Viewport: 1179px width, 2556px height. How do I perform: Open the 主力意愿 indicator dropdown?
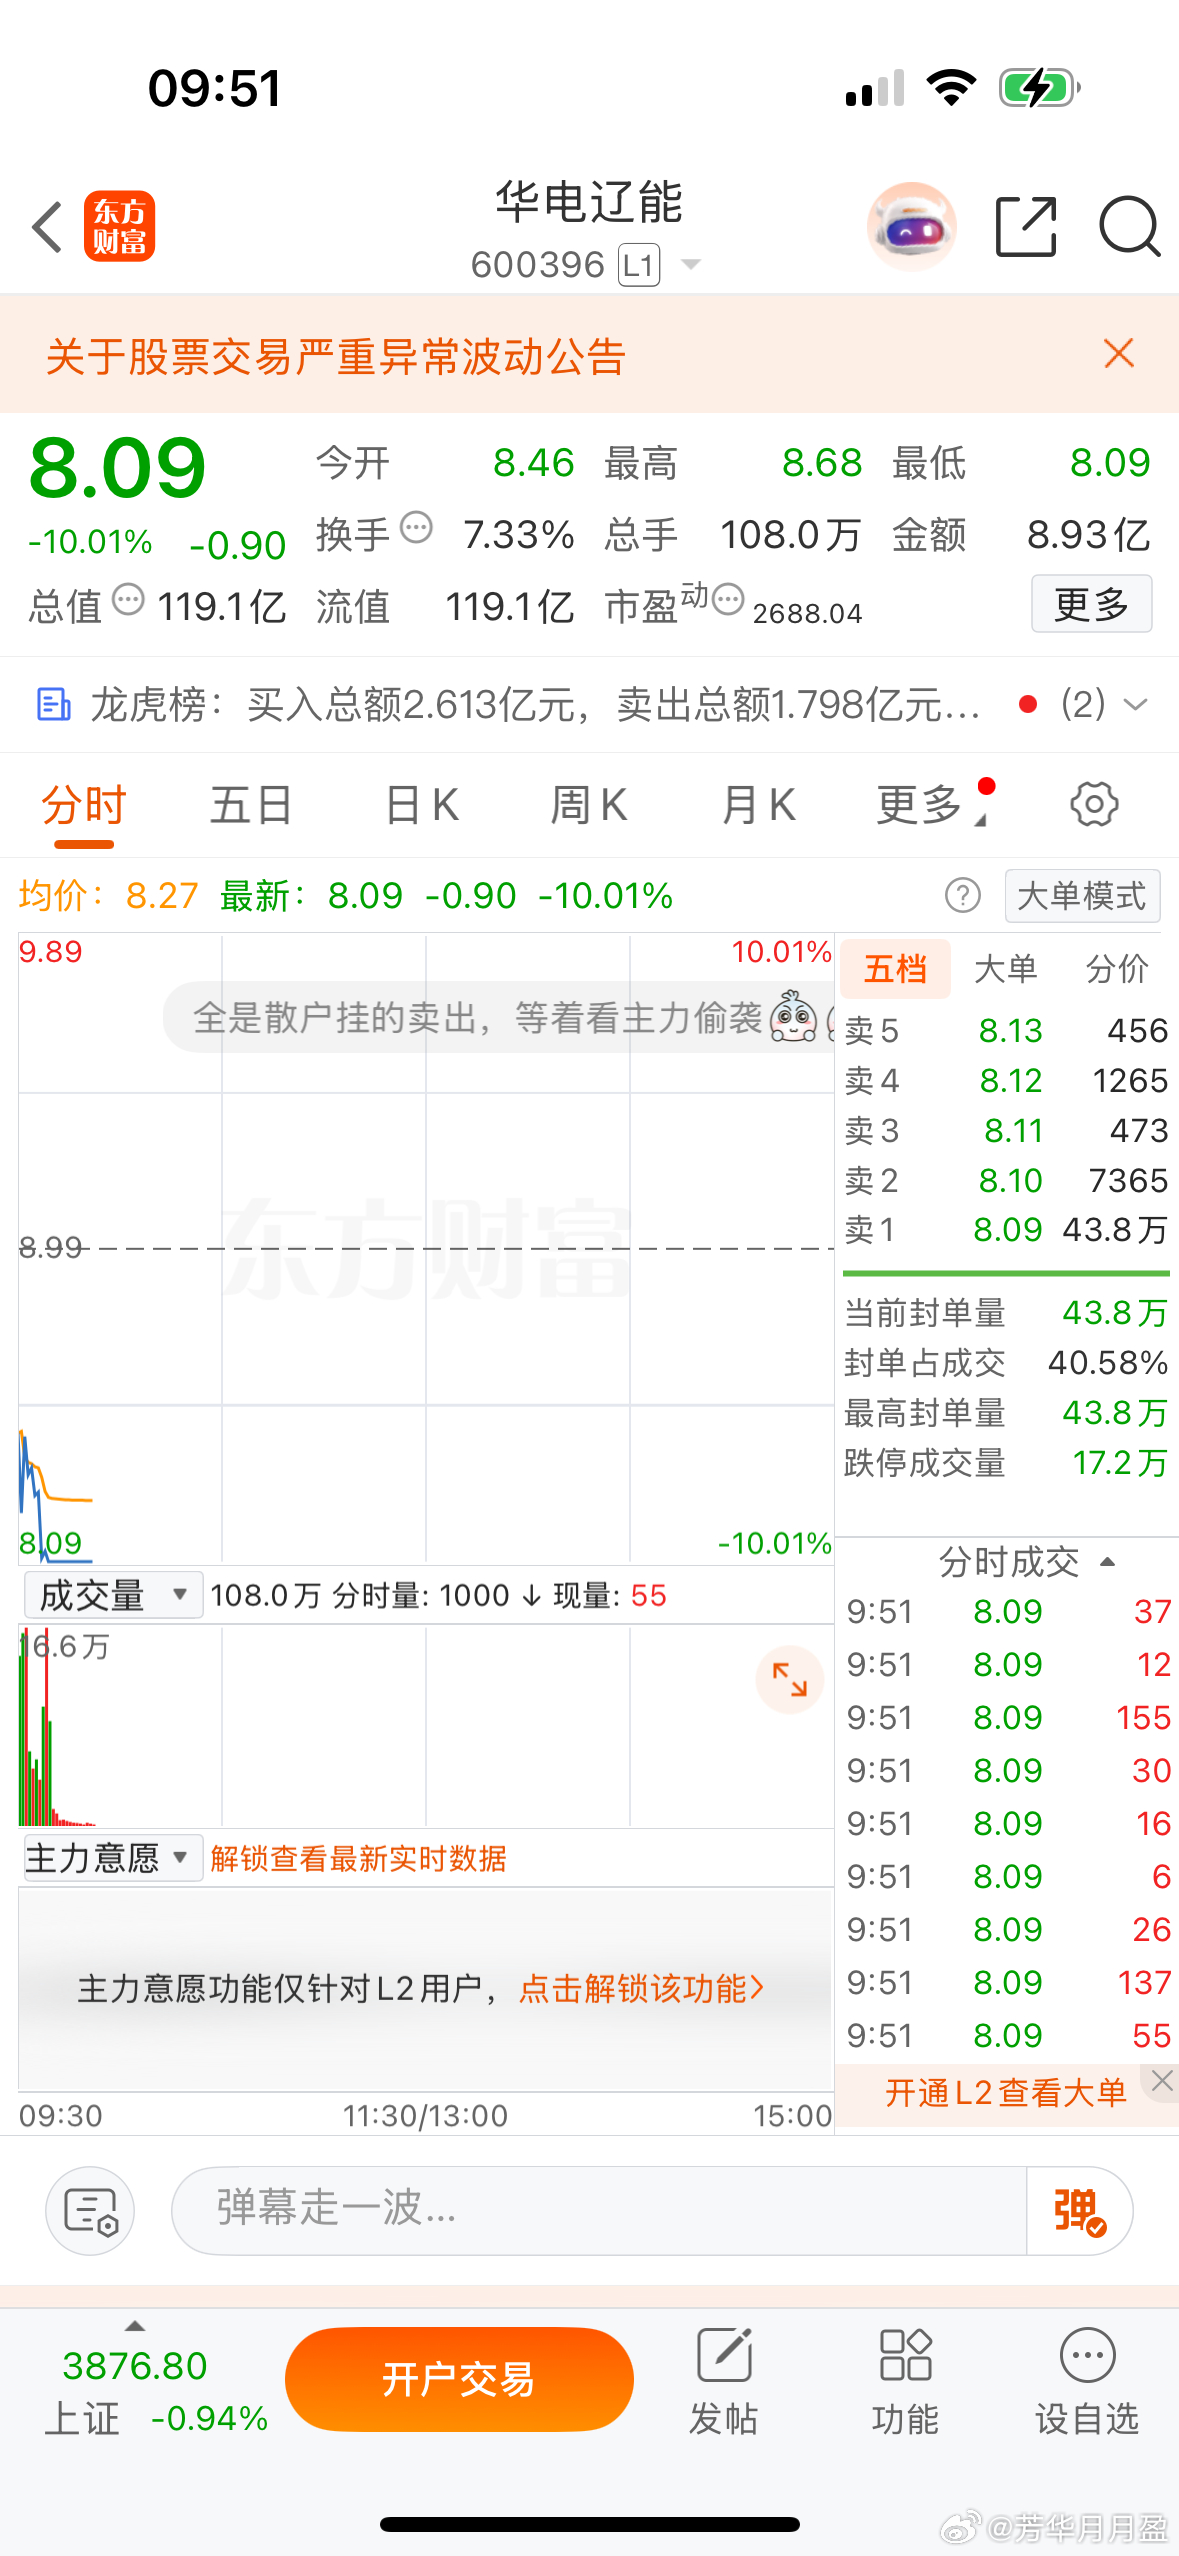(113, 1858)
